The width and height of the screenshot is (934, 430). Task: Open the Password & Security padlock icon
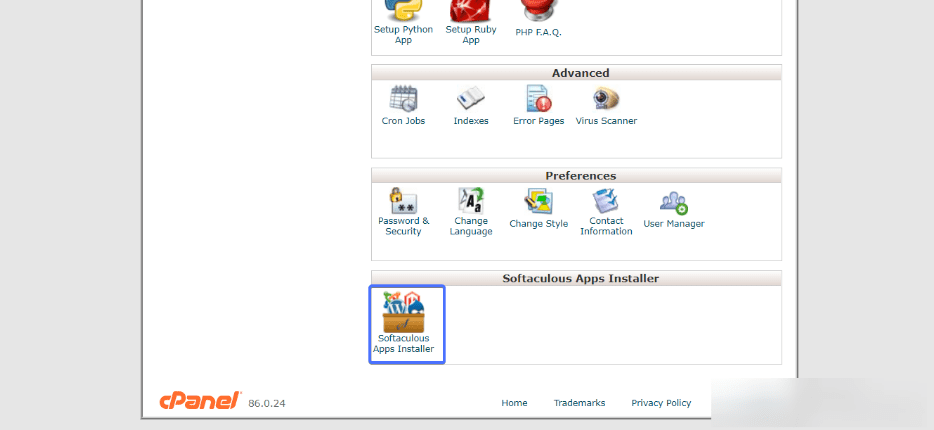[403, 201]
